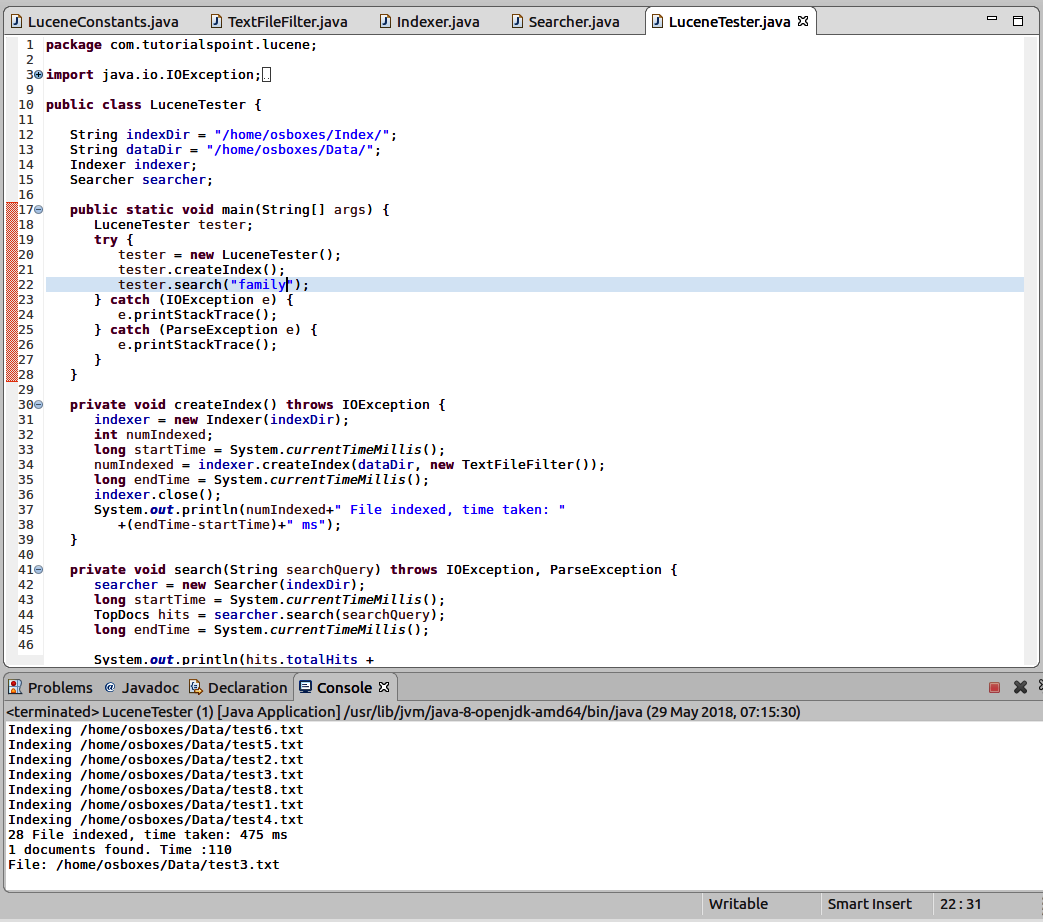This screenshot has width=1043, height=922.
Task: Open the TextFileFilter.java tab
Action: 286,22
